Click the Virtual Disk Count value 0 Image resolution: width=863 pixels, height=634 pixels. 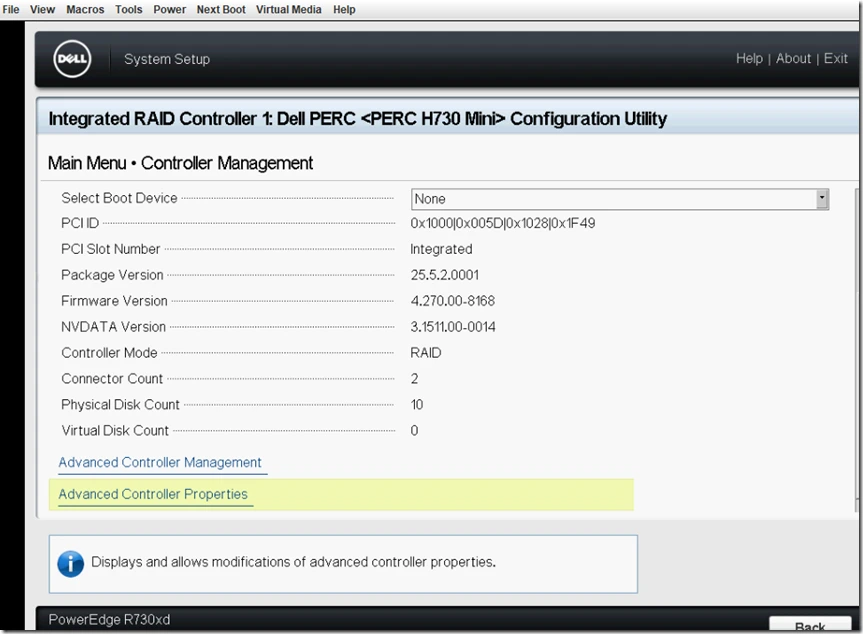click(414, 430)
